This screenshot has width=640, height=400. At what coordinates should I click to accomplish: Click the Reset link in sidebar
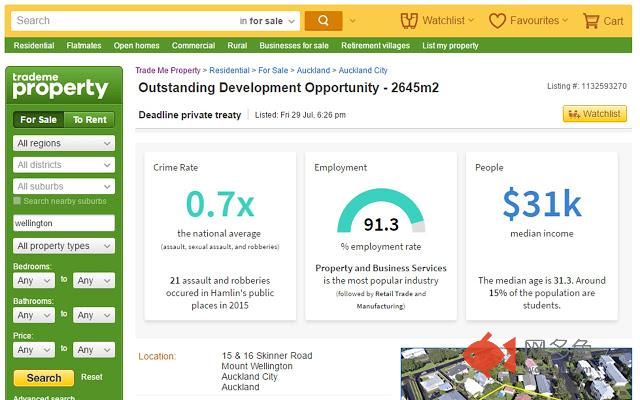click(x=91, y=377)
